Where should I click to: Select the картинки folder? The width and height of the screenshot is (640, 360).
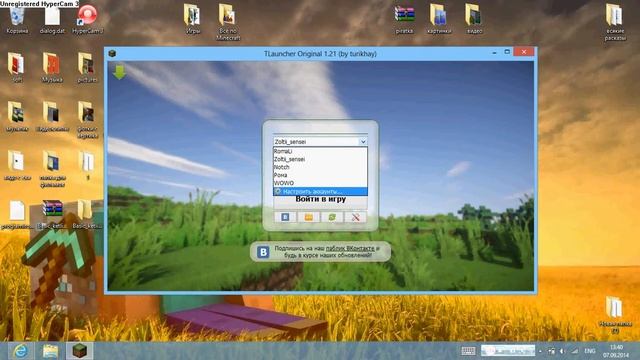coord(439,19)
